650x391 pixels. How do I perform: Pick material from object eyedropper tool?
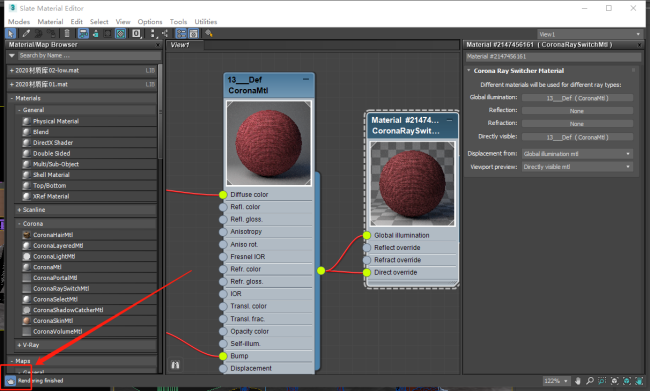point(26,34)
